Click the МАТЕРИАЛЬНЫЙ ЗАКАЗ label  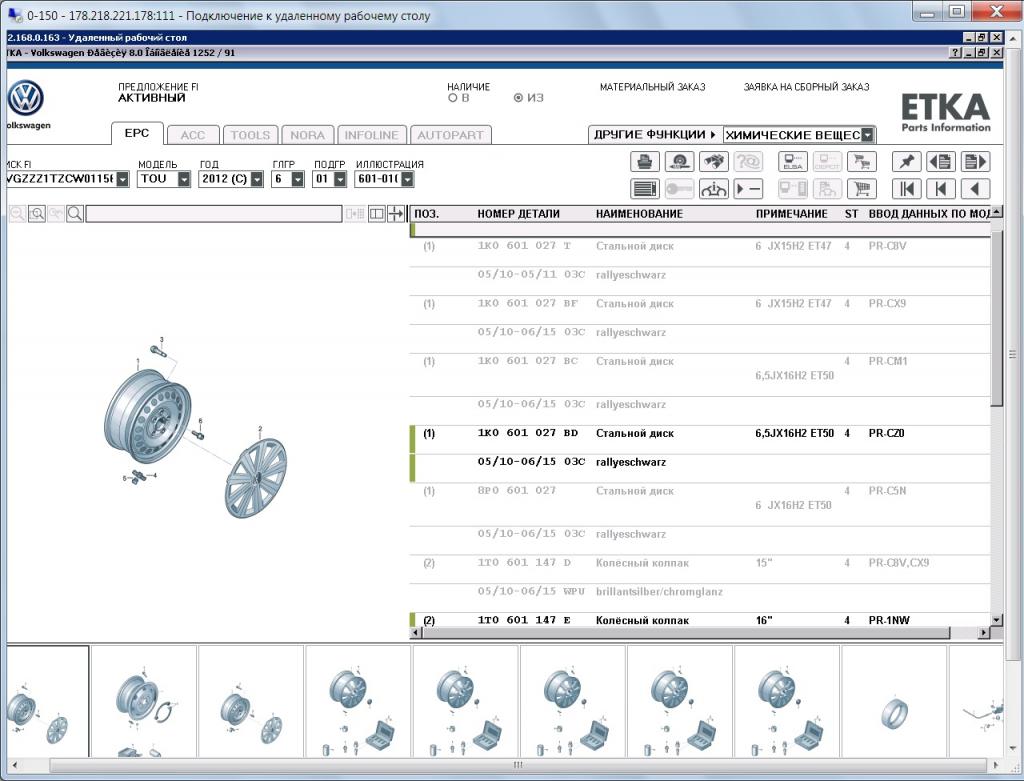pos(652,87)
